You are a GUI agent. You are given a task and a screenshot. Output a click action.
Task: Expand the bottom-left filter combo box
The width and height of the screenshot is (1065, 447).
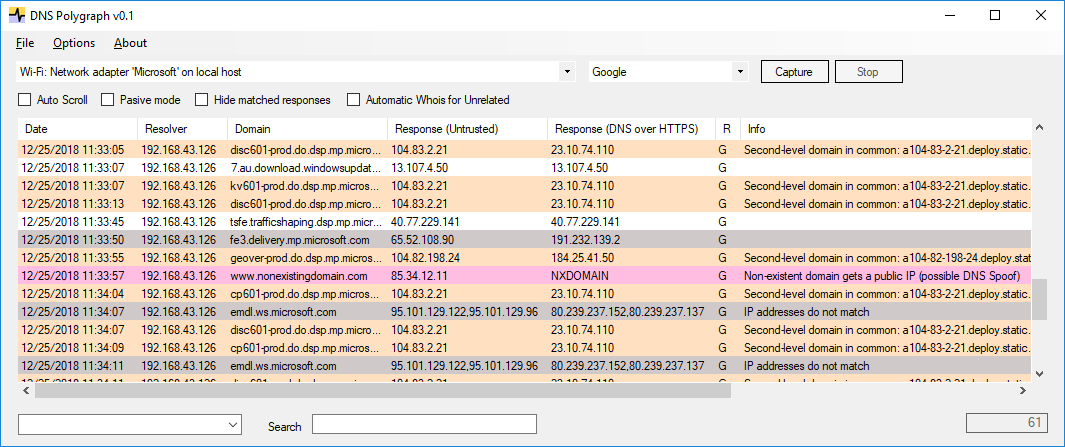click(x=233, y=425)
